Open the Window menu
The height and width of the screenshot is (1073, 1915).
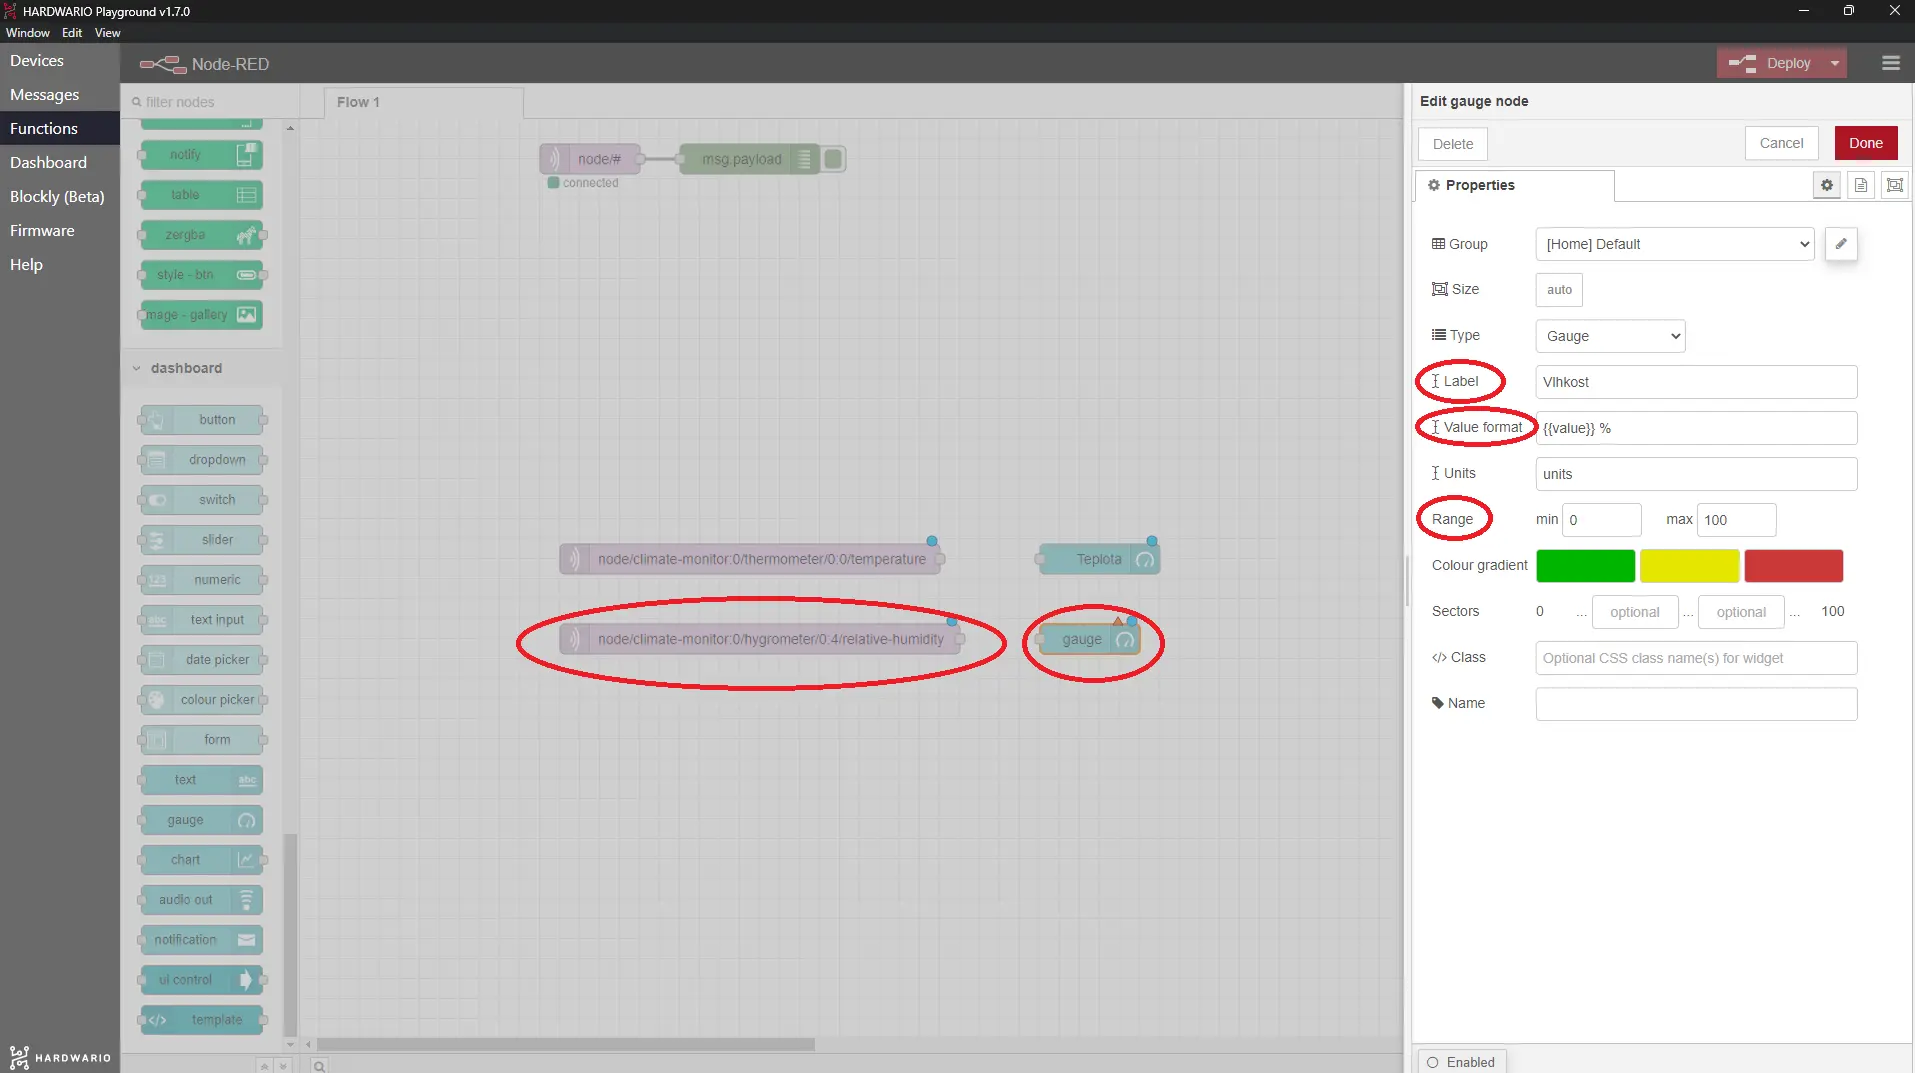[28, 33]
